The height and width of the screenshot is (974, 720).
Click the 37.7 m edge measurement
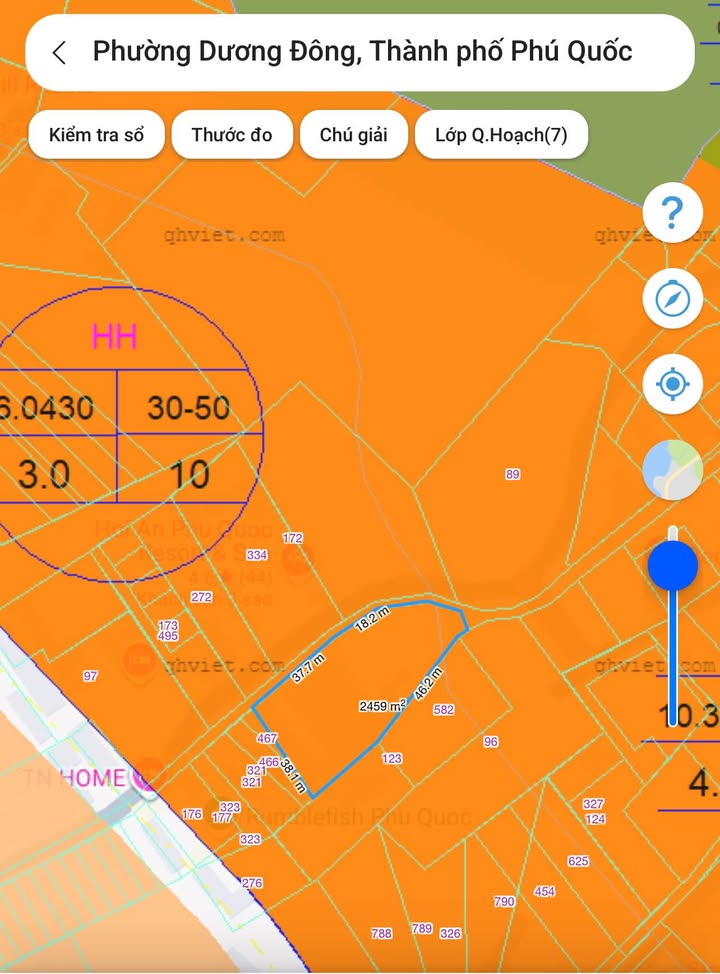[x=309, y=668]
